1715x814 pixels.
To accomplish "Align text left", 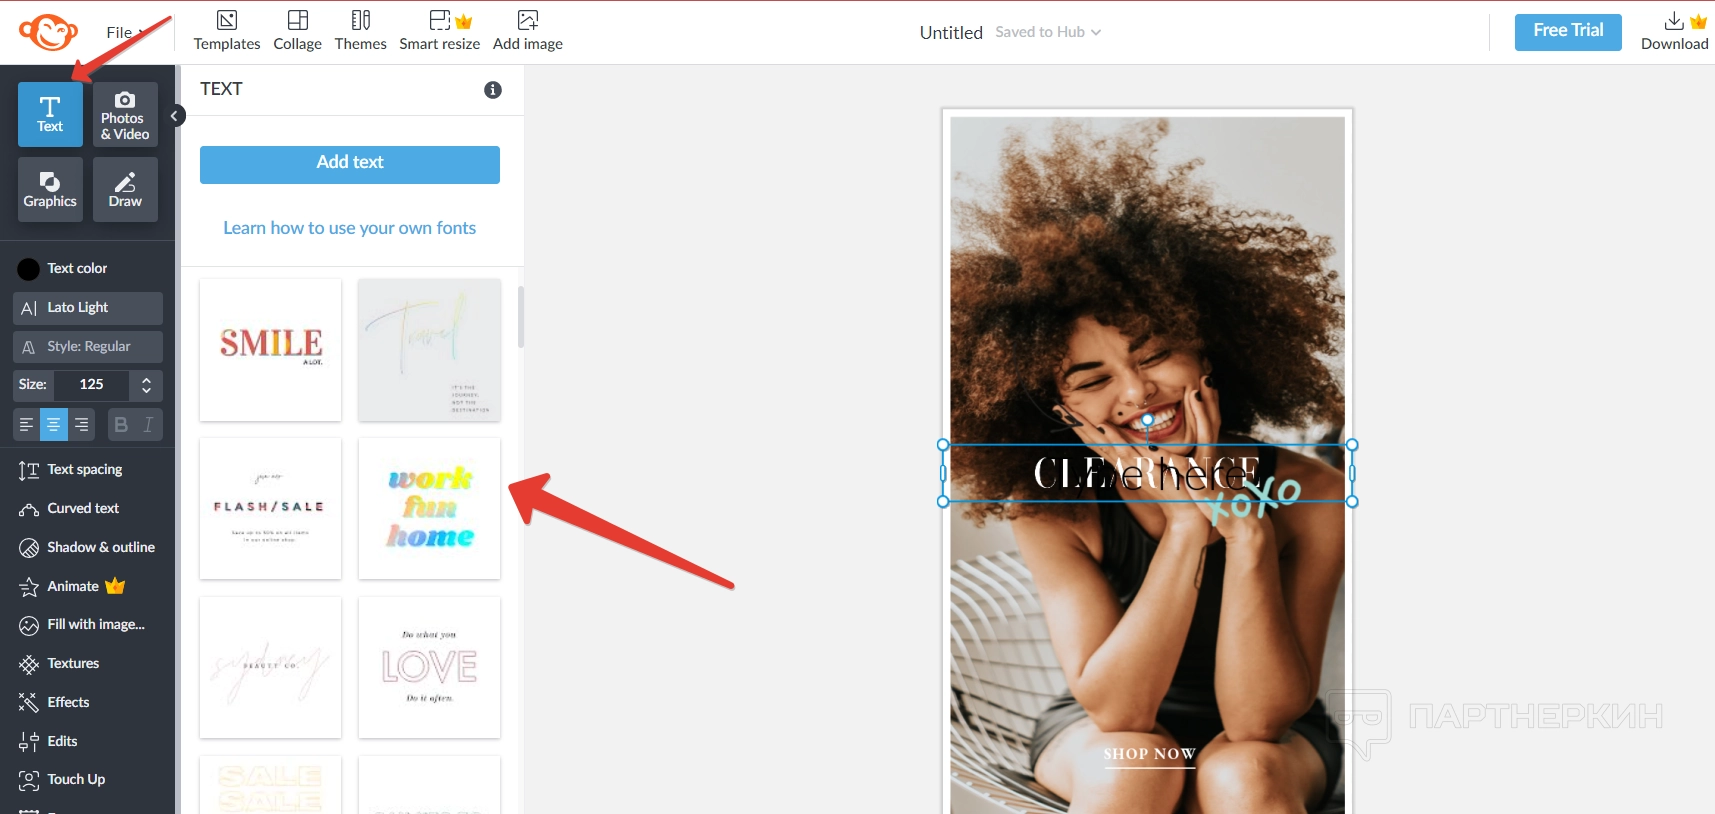I will tap(26, 425).
